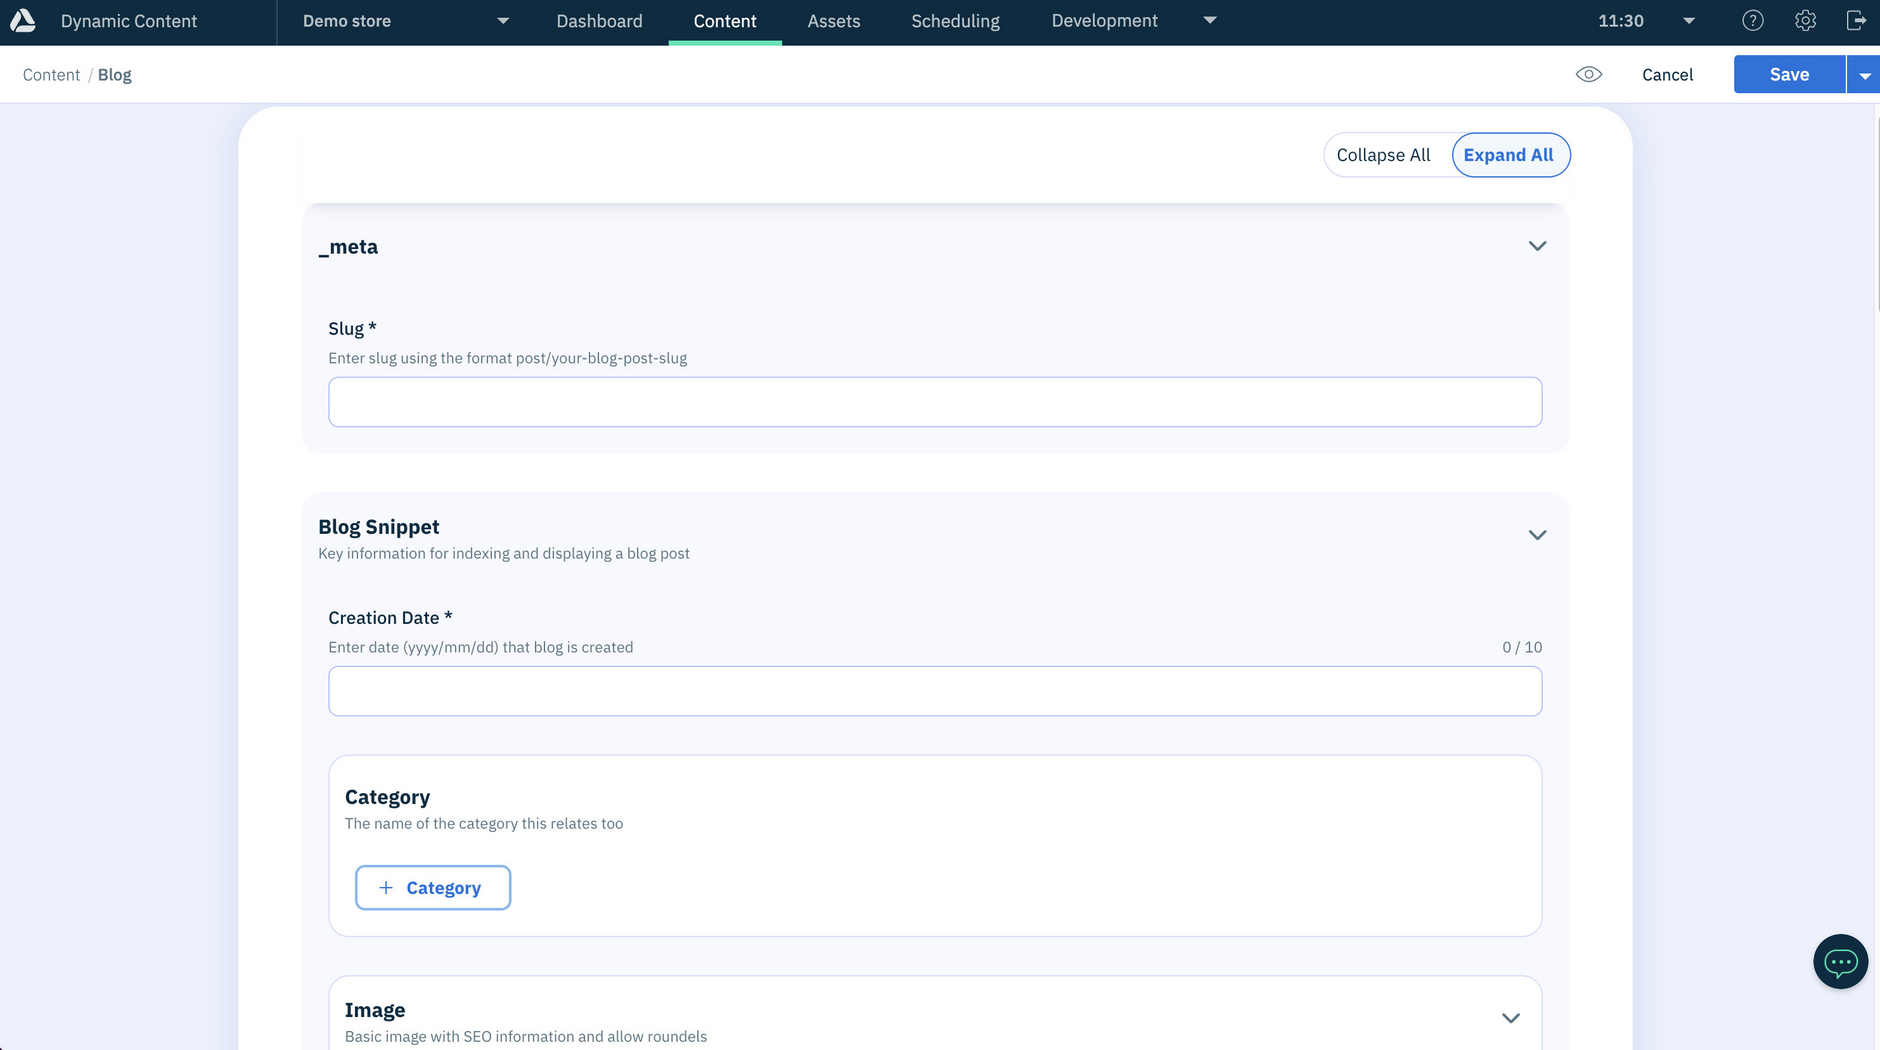Click the Amplience logo icon

pos(22,20)
